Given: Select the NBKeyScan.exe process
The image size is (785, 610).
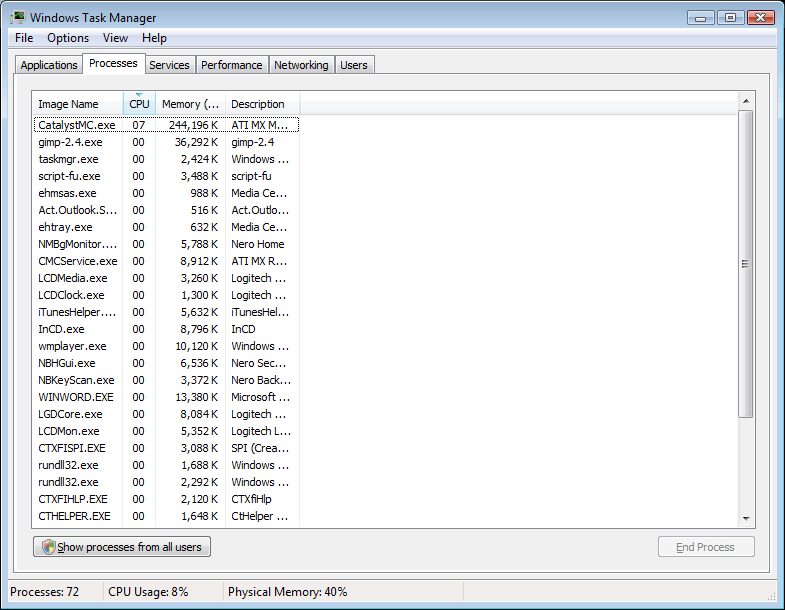Looking at the screenshot, I should (166, 381).
